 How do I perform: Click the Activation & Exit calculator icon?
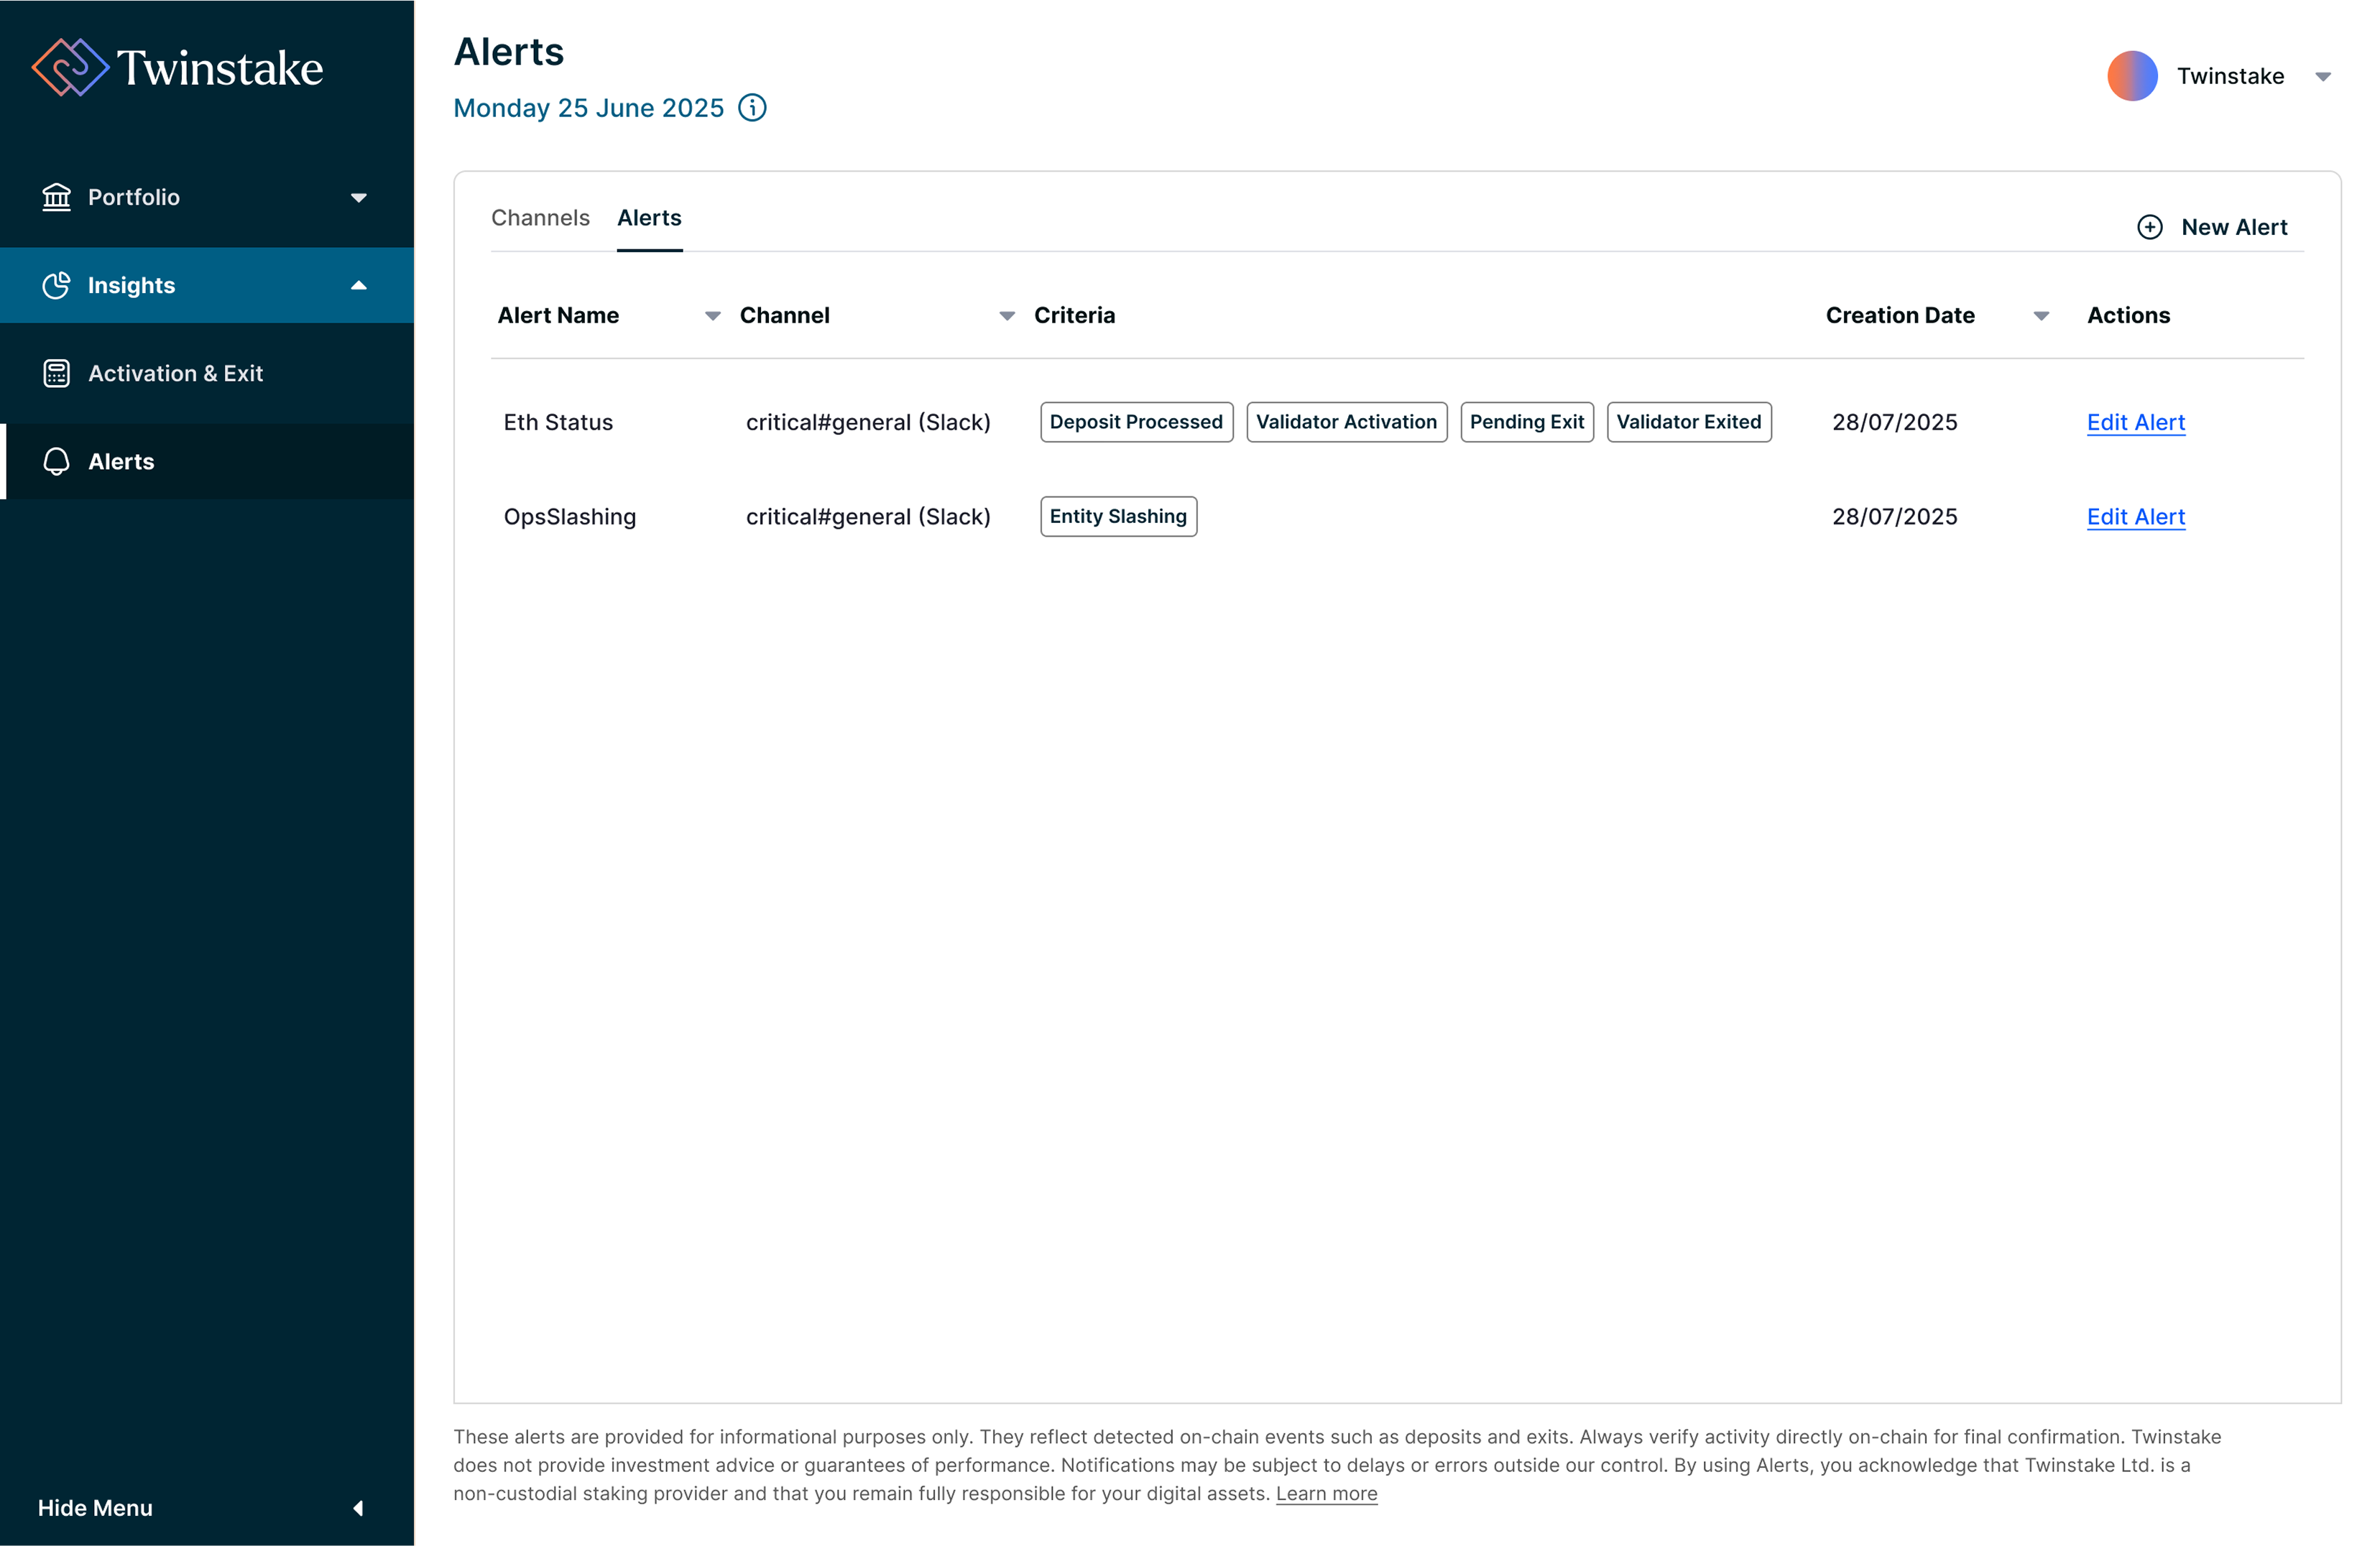(x=57, y=373)
